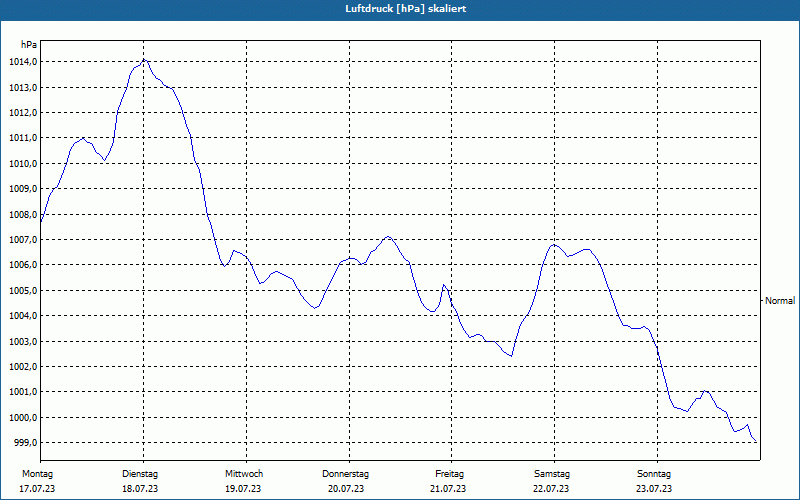Click the 1011,0 axis value
The height and width of the screenshot is (500, 800).
23,138
